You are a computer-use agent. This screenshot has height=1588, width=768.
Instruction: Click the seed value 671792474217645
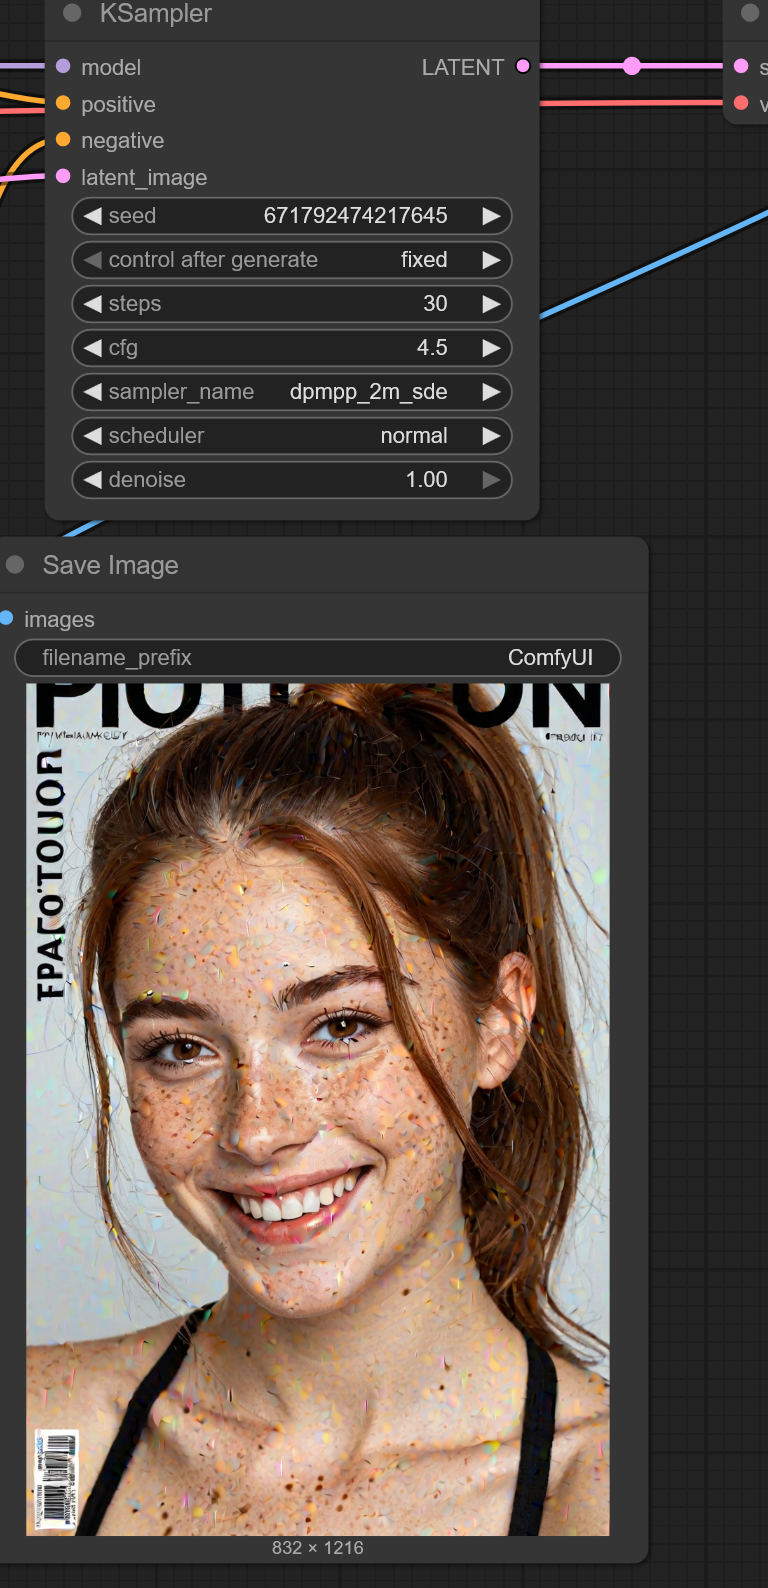(355, 216)
